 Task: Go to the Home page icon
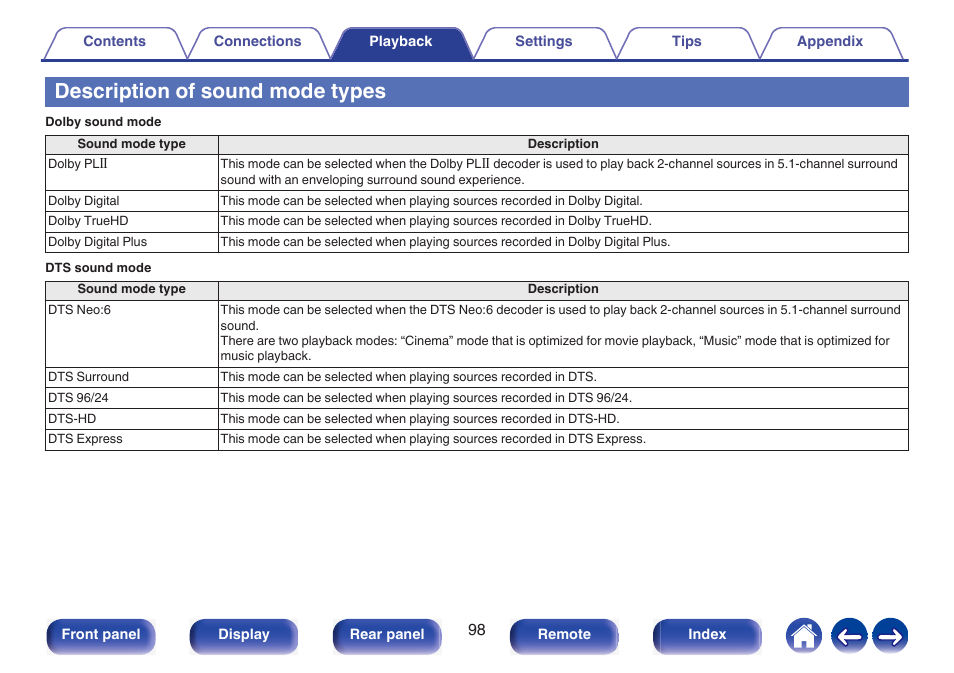803,636
